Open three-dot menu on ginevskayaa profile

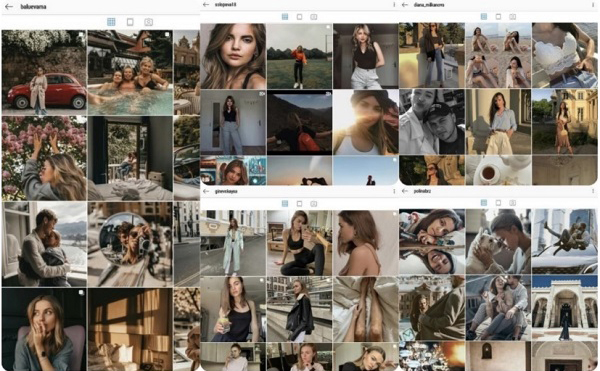tap(394, 191)
